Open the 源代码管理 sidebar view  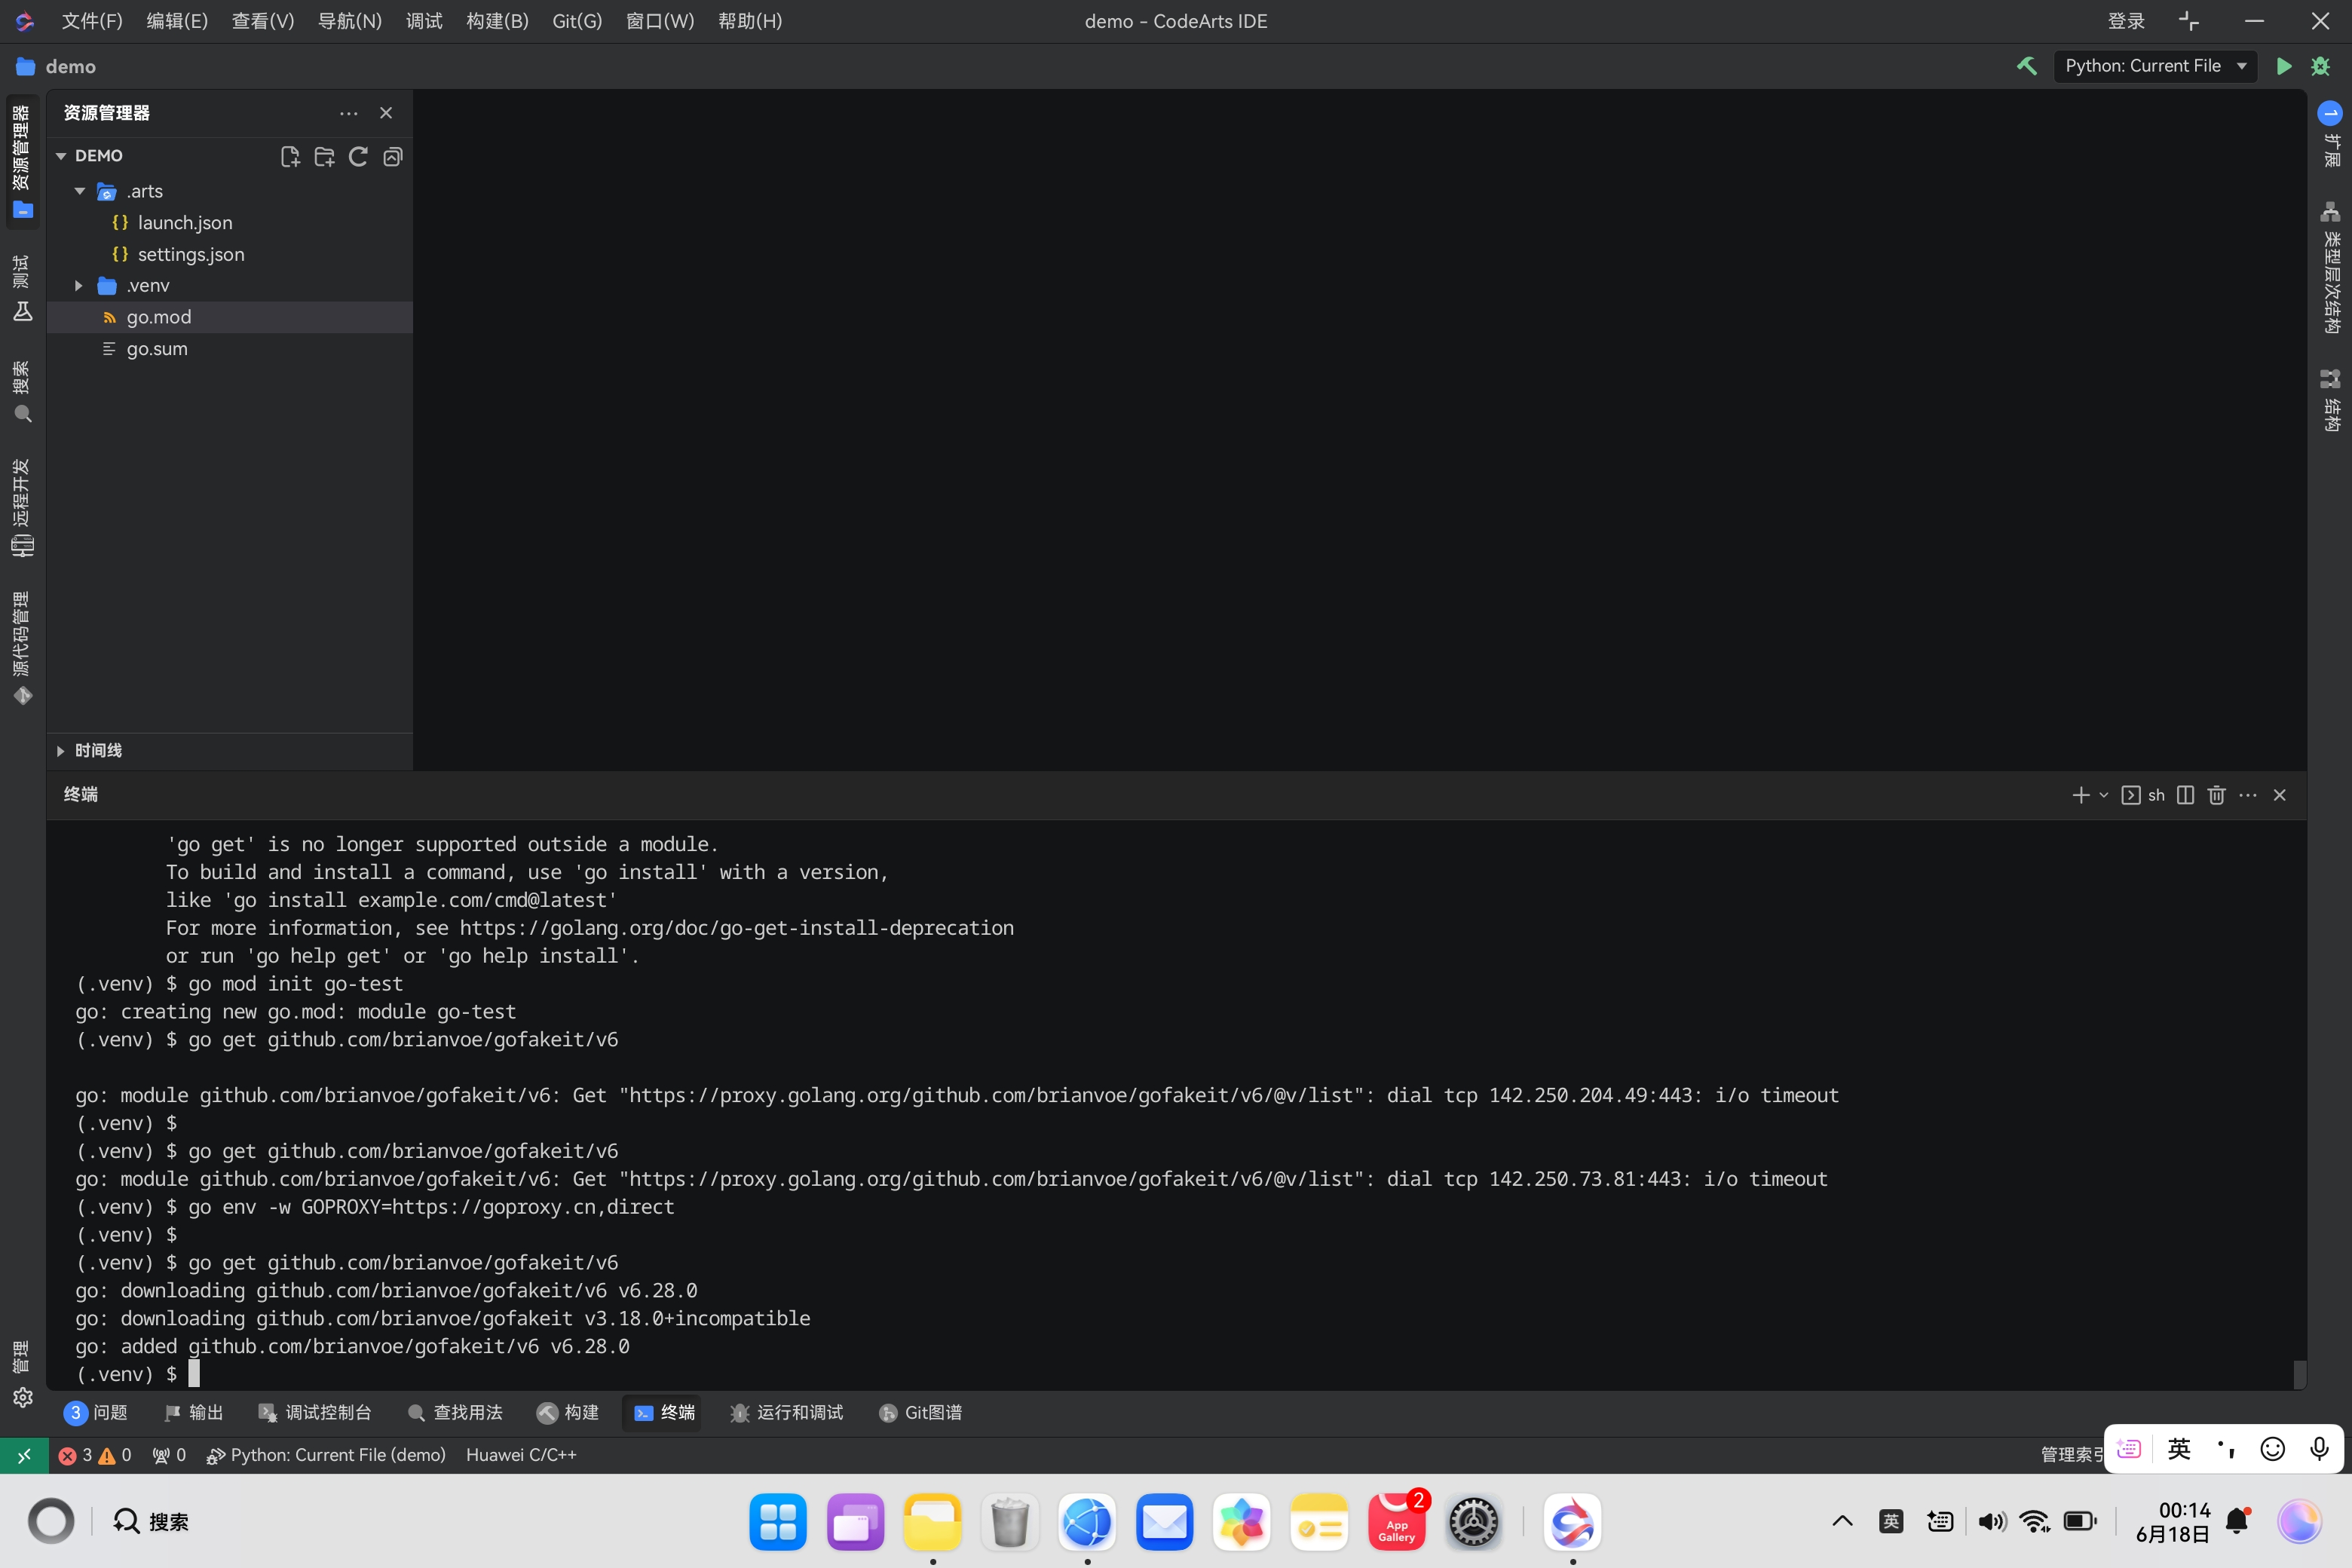tap(22, 648)
